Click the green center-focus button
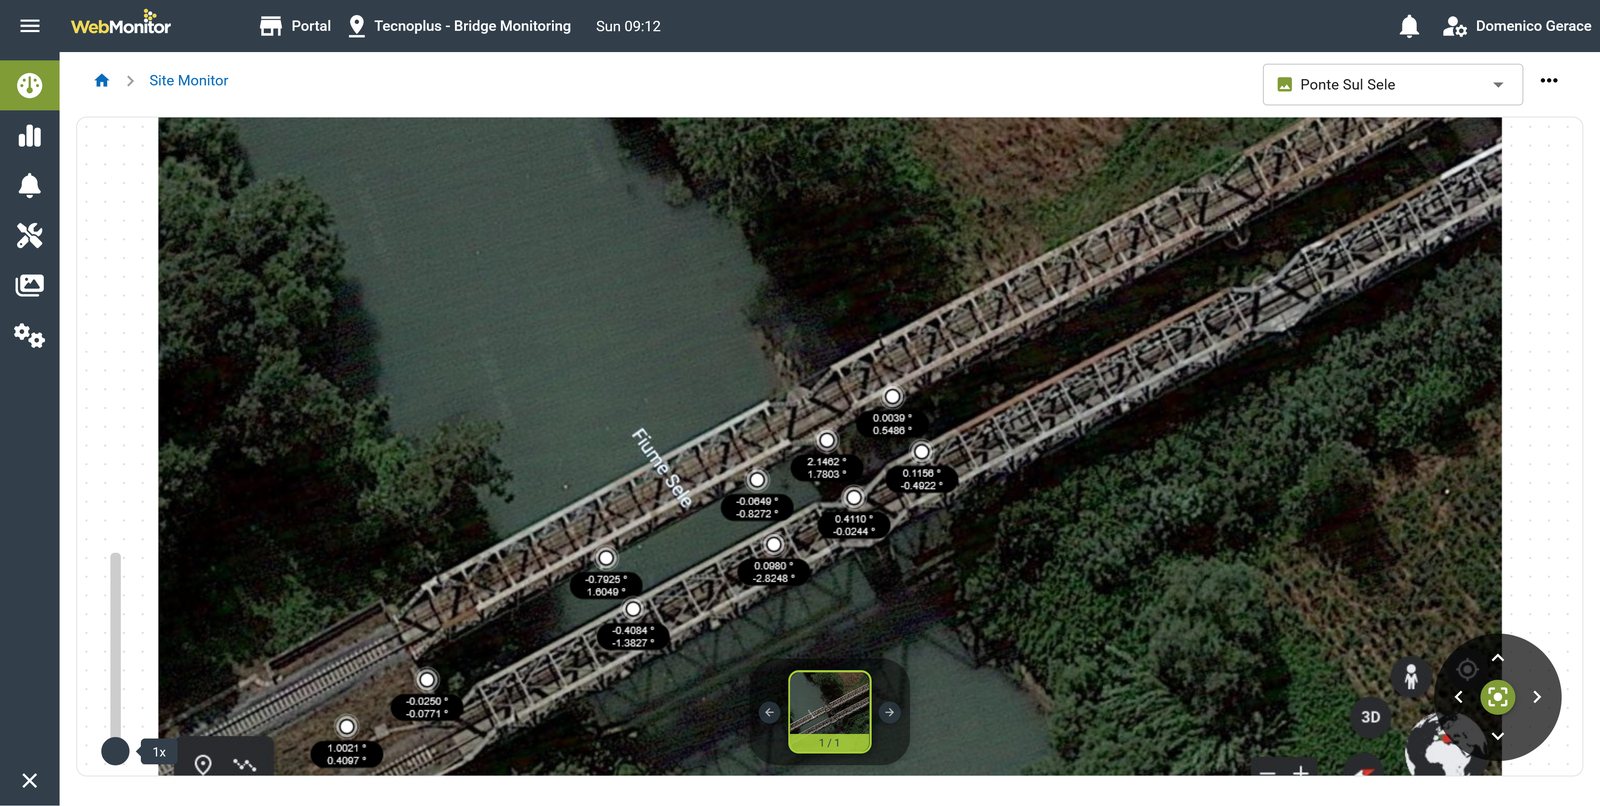Viewport: 1600px width, 806px height. (x=1498, y=697)
